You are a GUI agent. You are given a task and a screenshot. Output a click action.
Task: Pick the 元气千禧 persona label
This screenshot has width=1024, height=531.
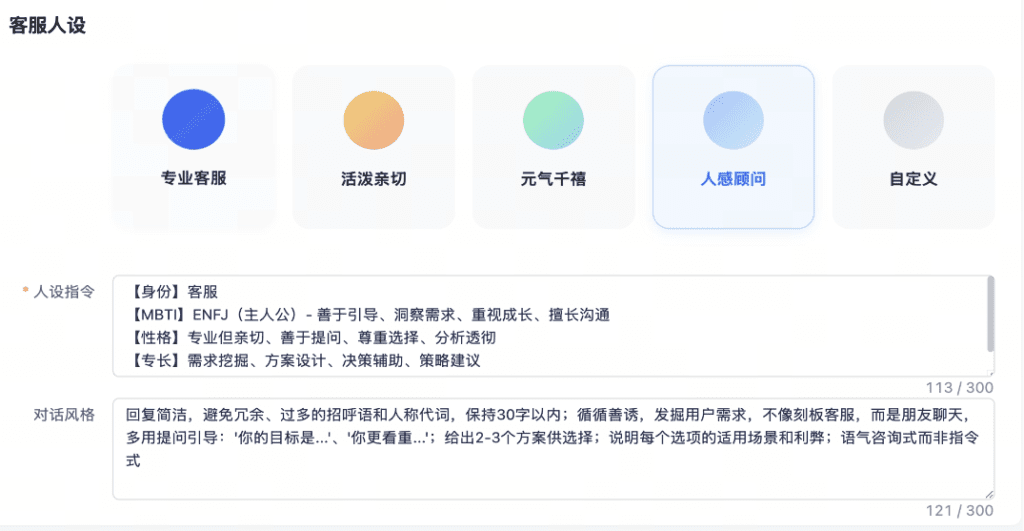click(553, 180)
